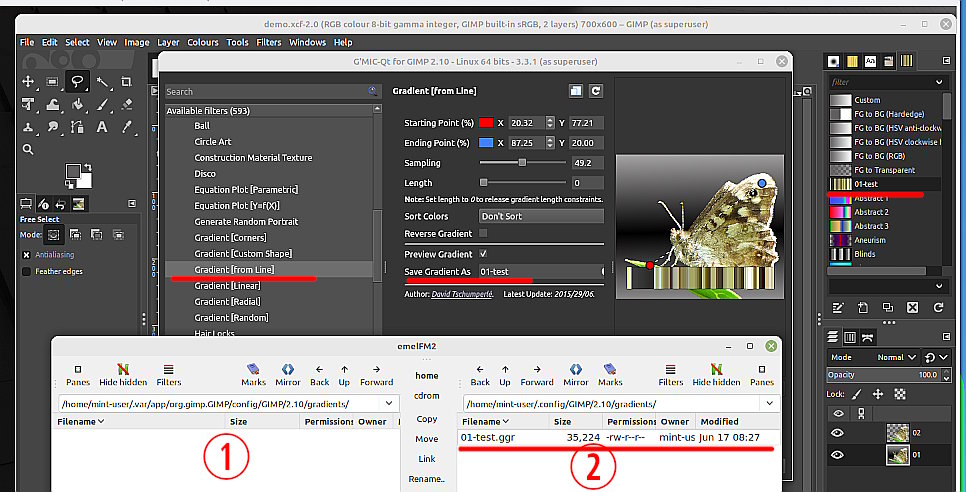Refresh gradients in GIMP gradients panel
Screen dimensions: 966x492
(x=938, y=307)
